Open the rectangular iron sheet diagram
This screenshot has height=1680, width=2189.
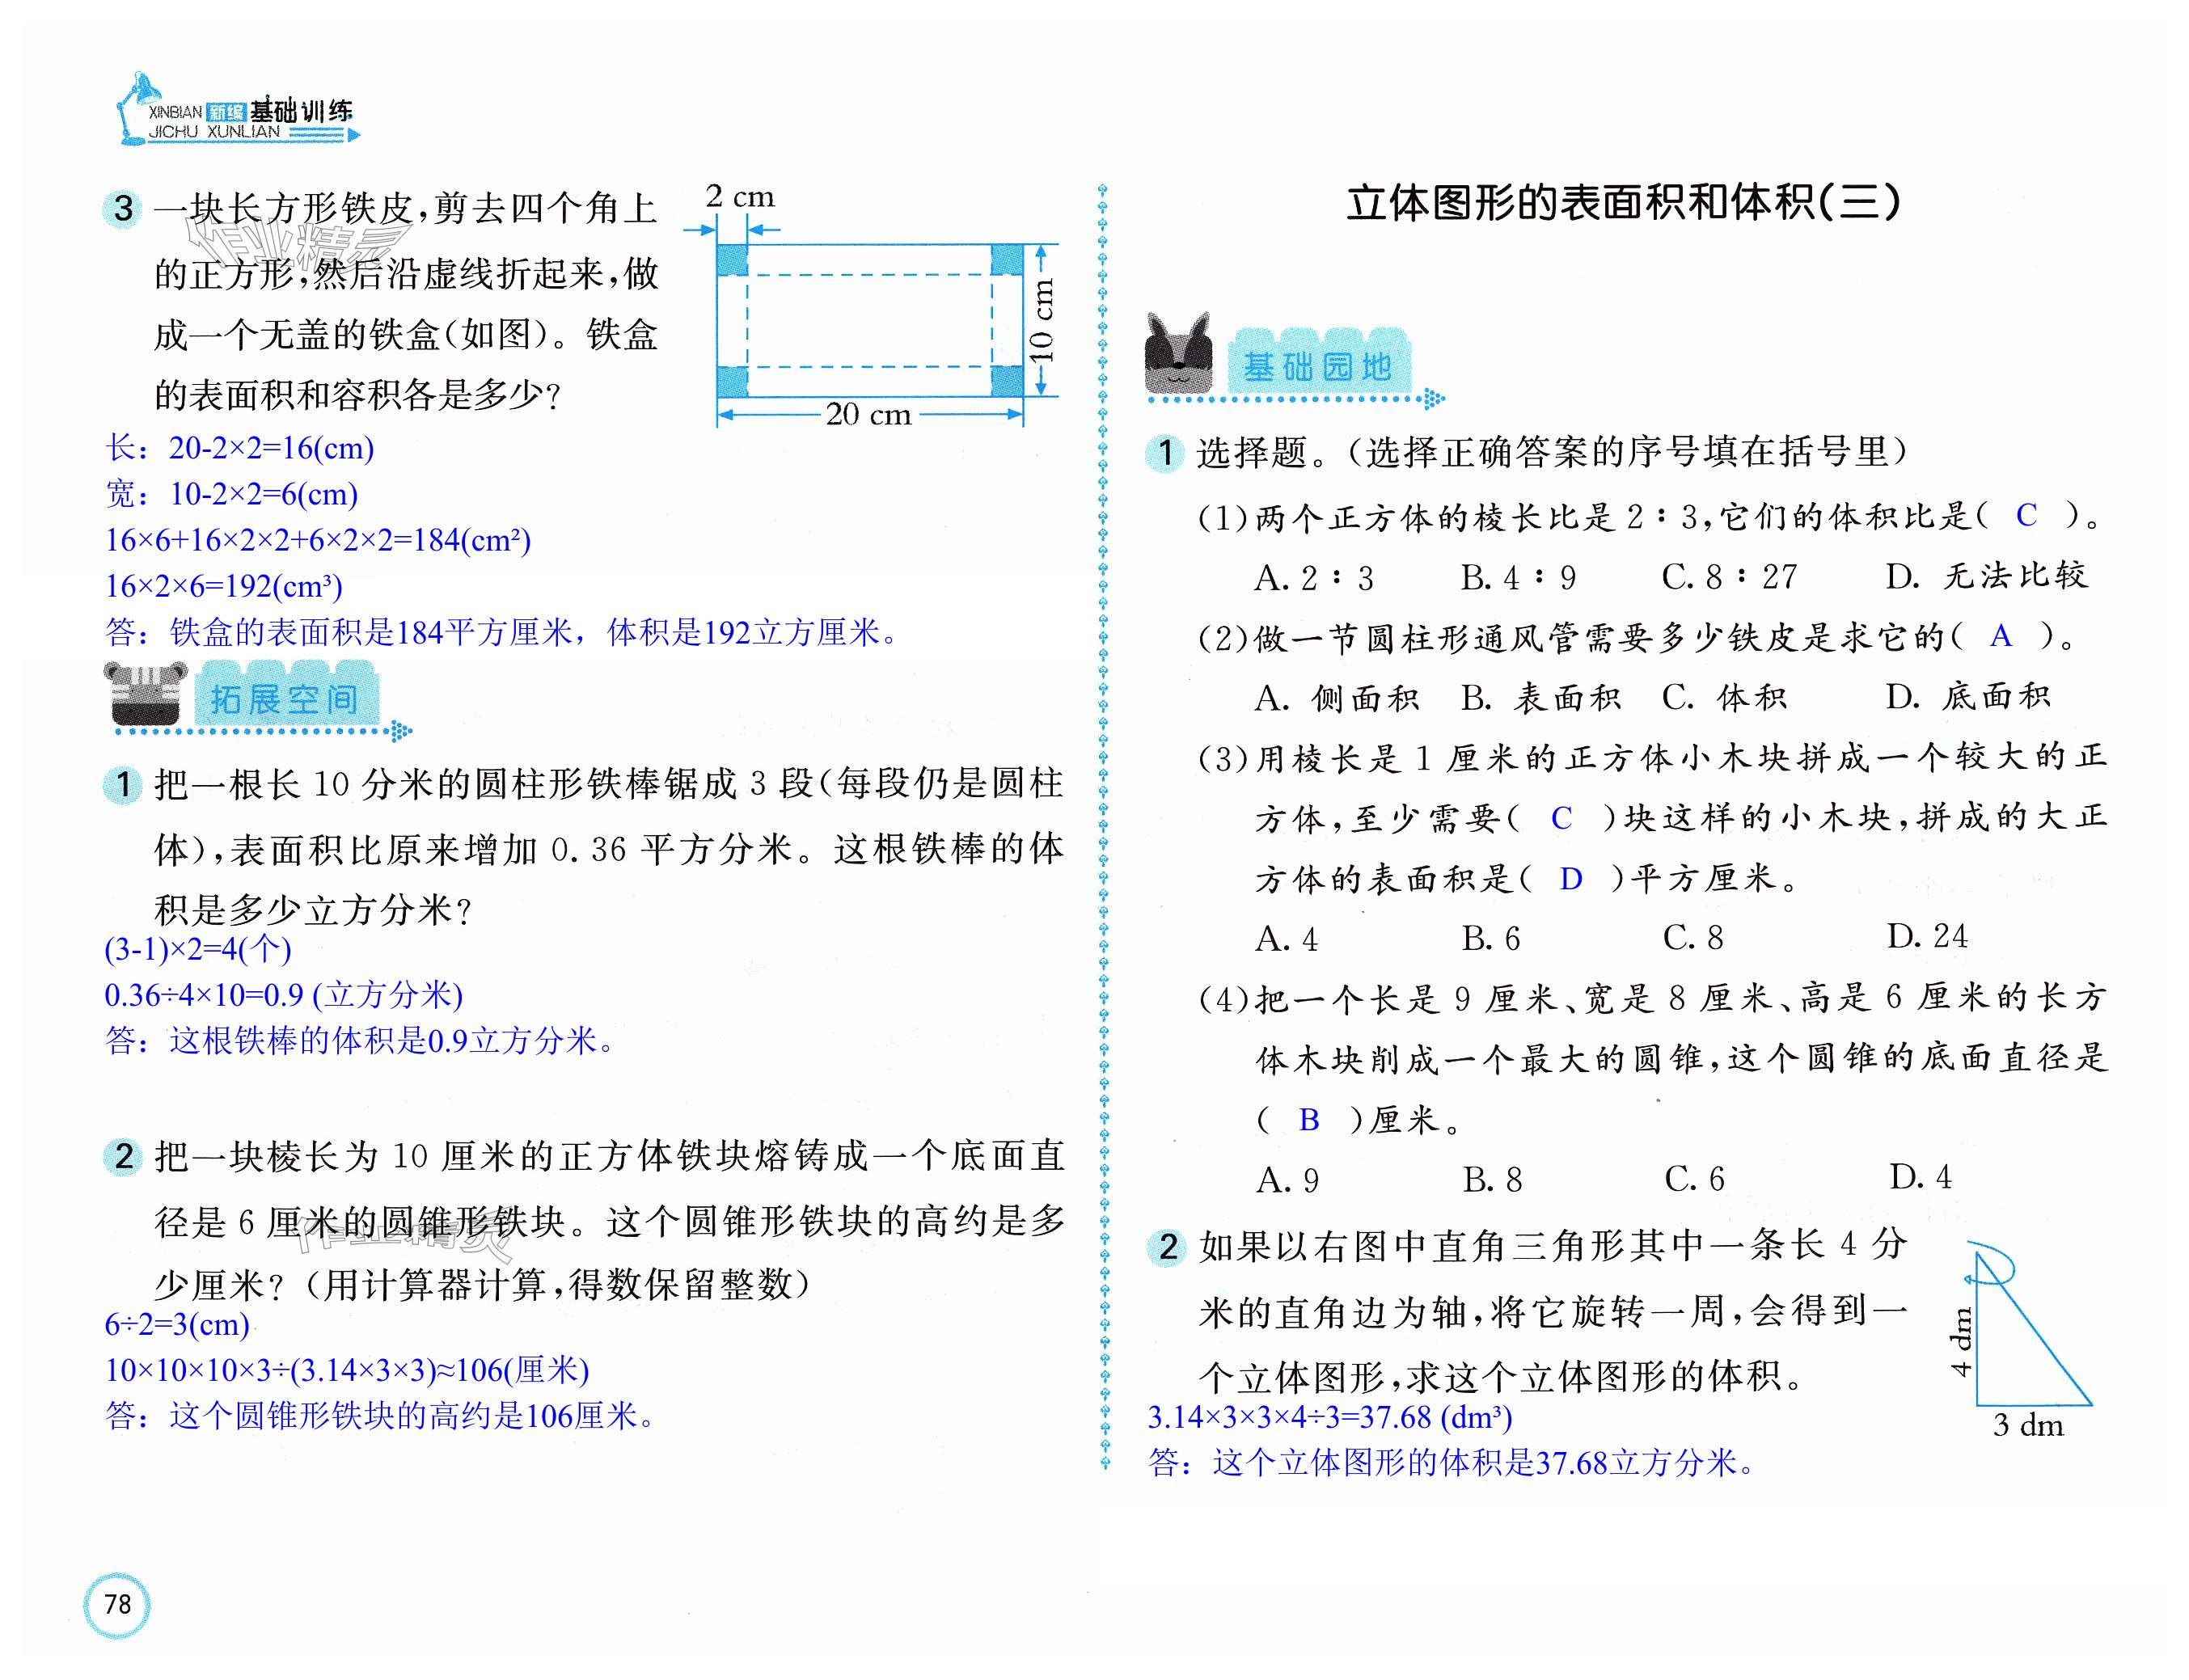coord(870,320)
